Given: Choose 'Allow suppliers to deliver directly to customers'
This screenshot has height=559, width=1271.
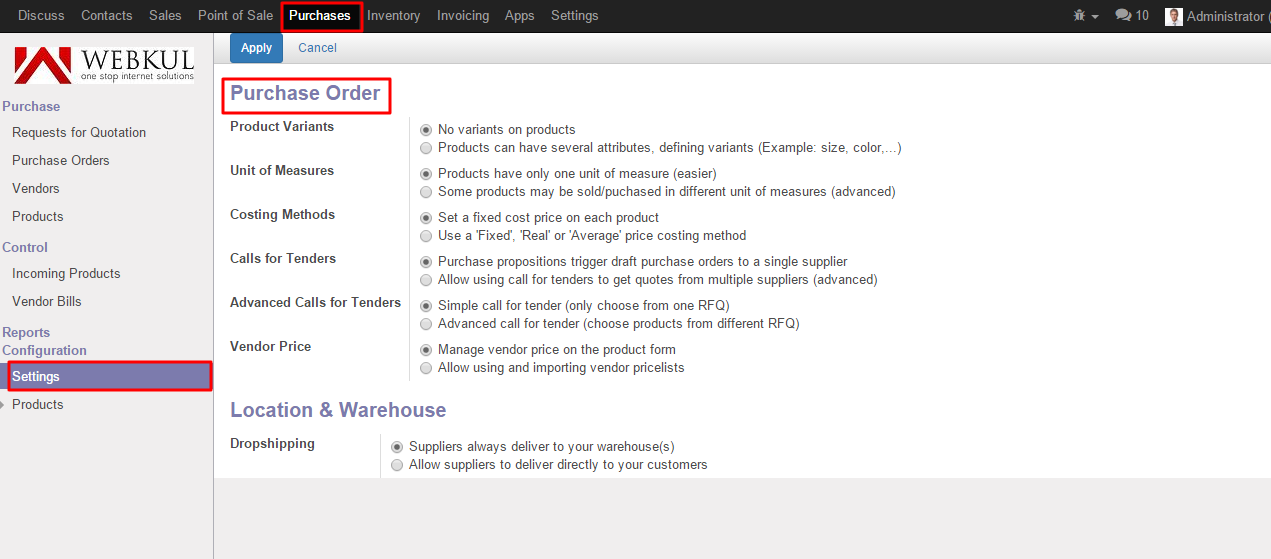Looking at the screenshot, I should 398,465.
